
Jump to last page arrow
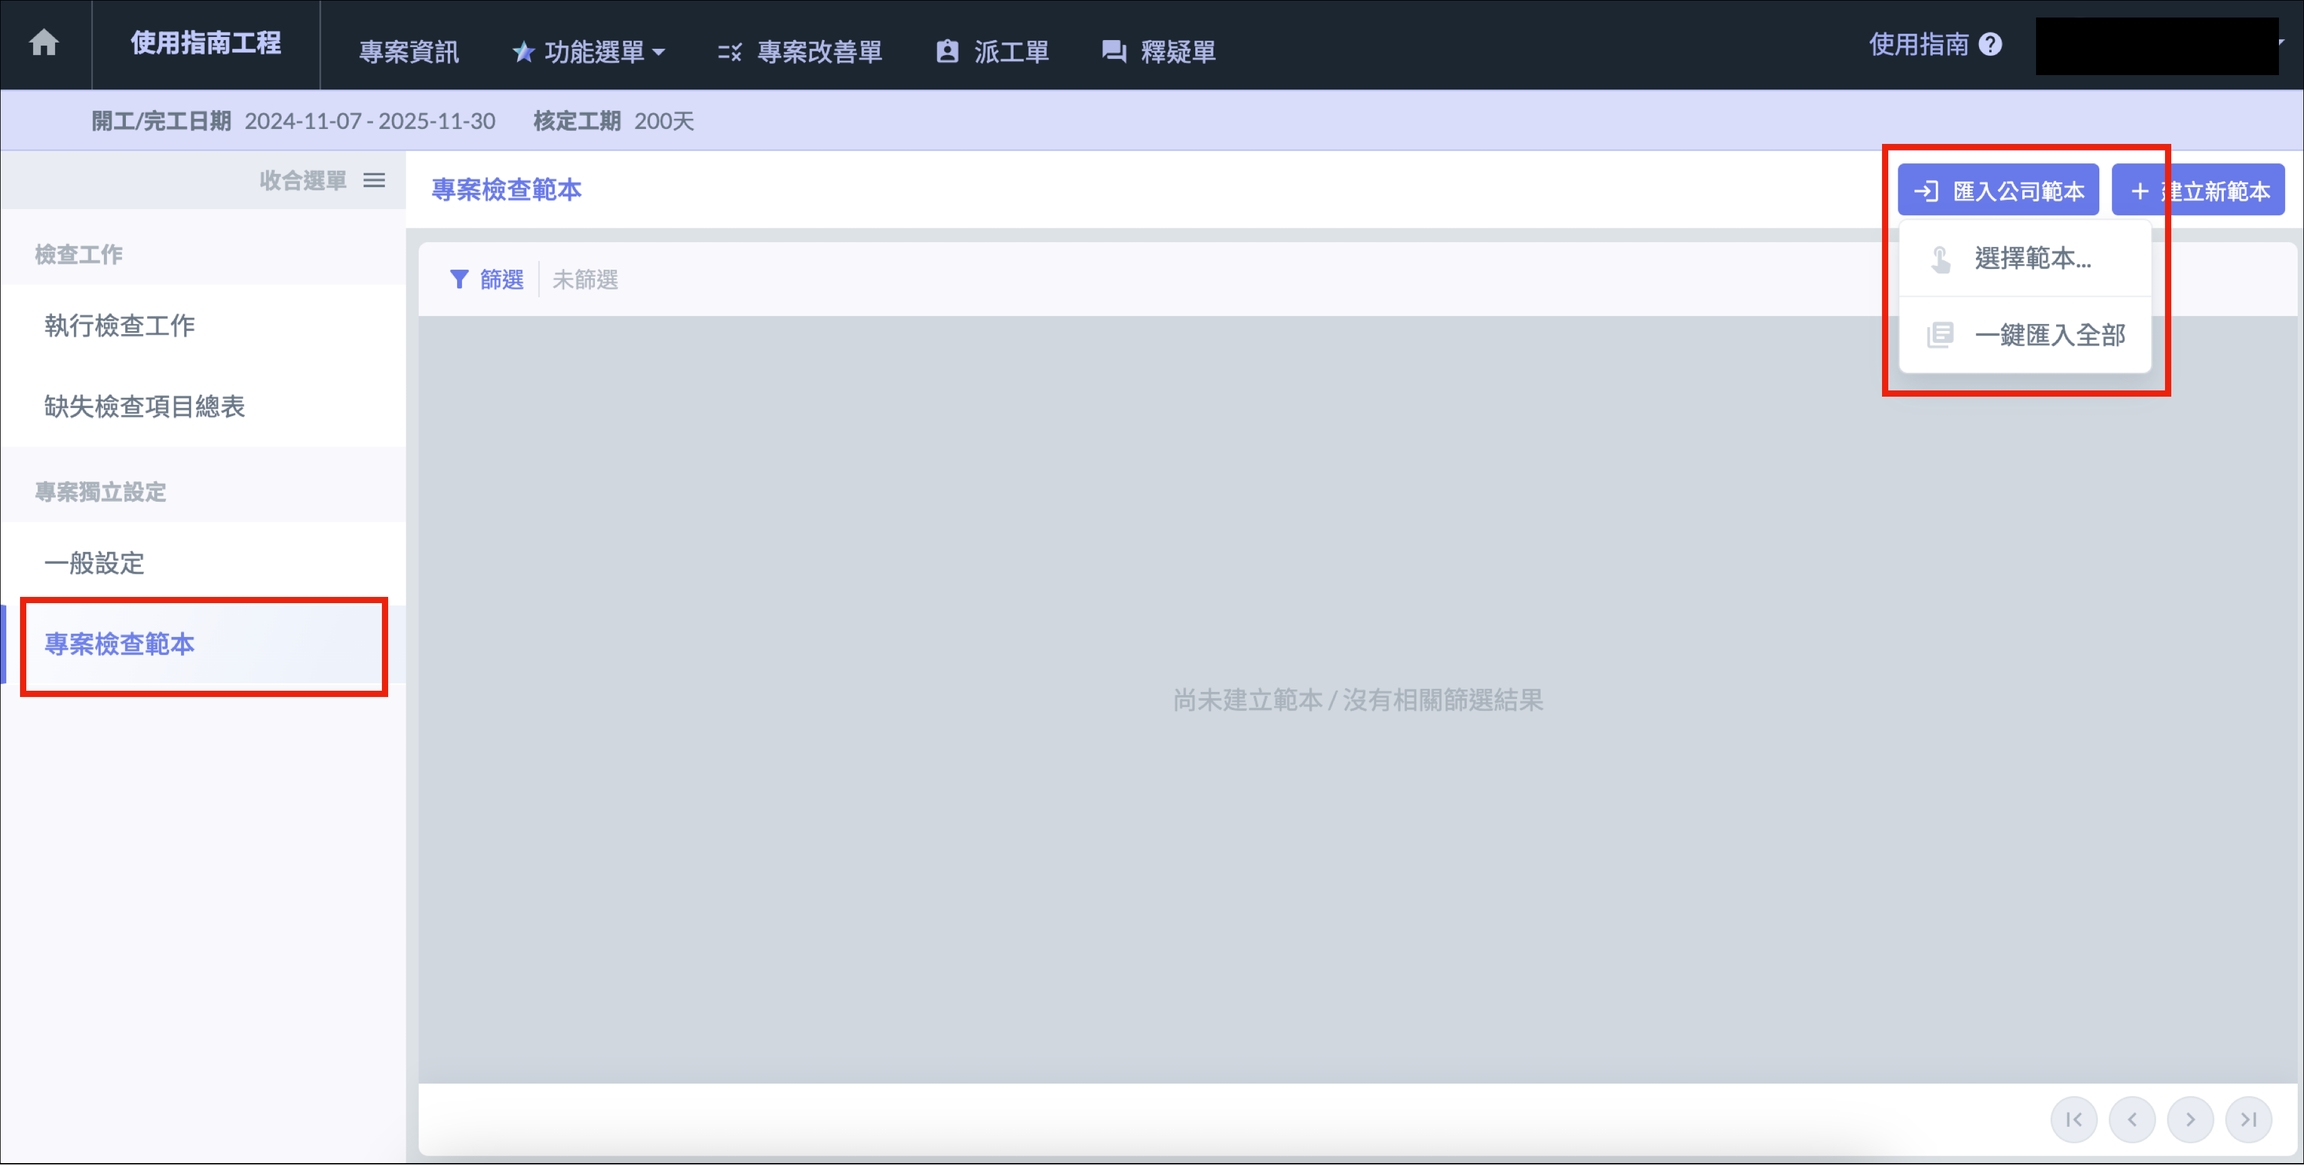click(2248, 1119)
